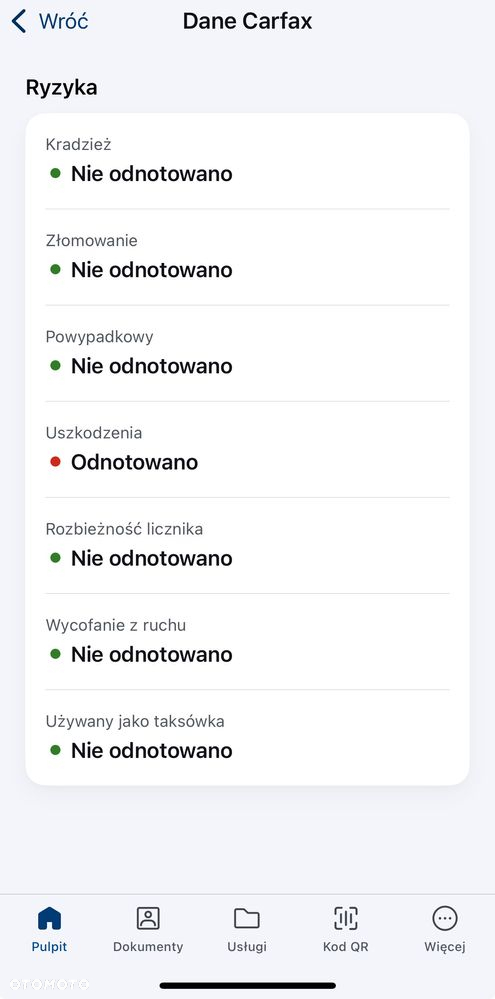The width and height of the screenshot is (495, 999).
Task: Click the green dot under Kradzież
Action: pos(55,173)
